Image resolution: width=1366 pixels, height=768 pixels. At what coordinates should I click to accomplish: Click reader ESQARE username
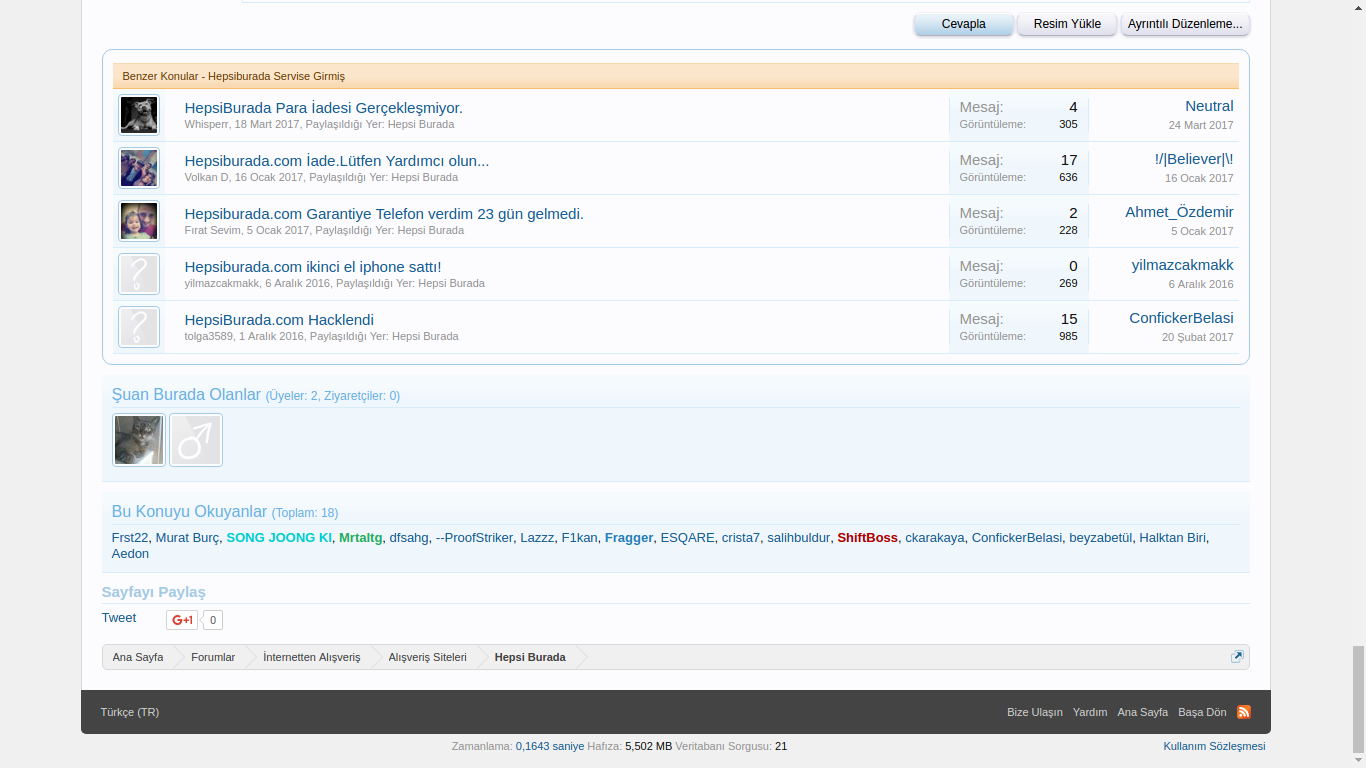click(x=688, y=537)
